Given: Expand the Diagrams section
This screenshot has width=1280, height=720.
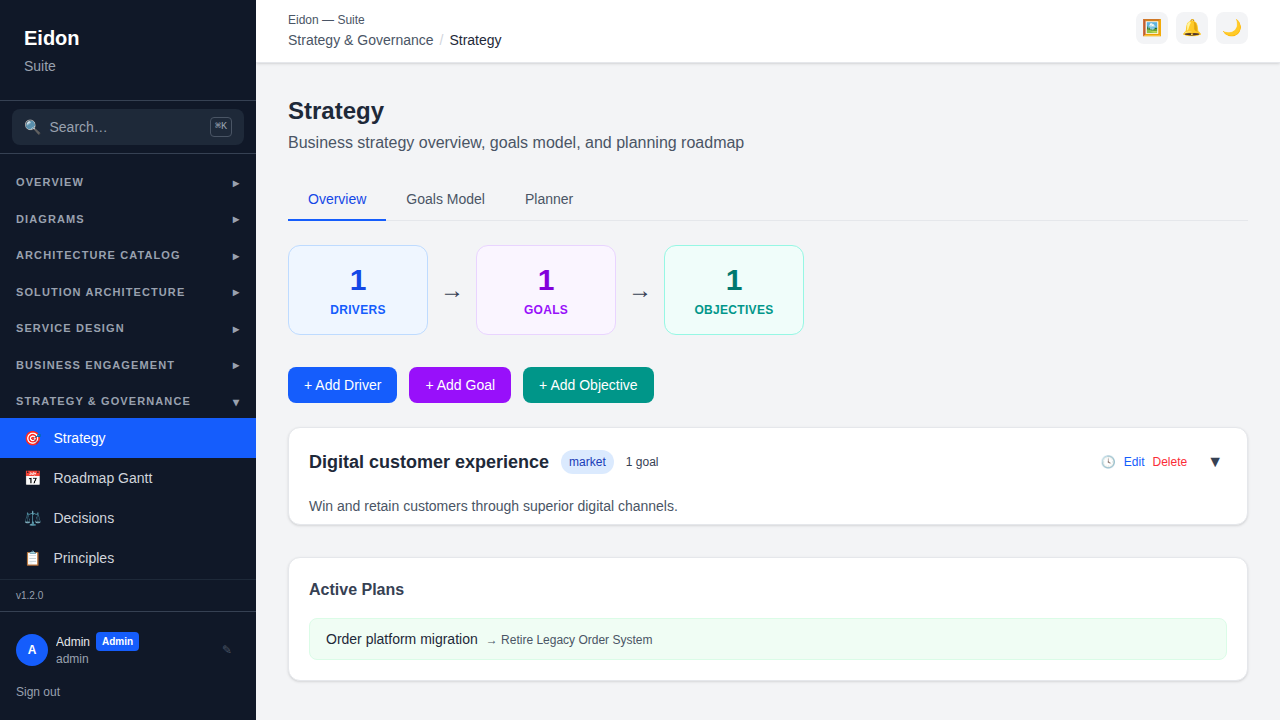Looking at the screenshot, I should 128,219.
